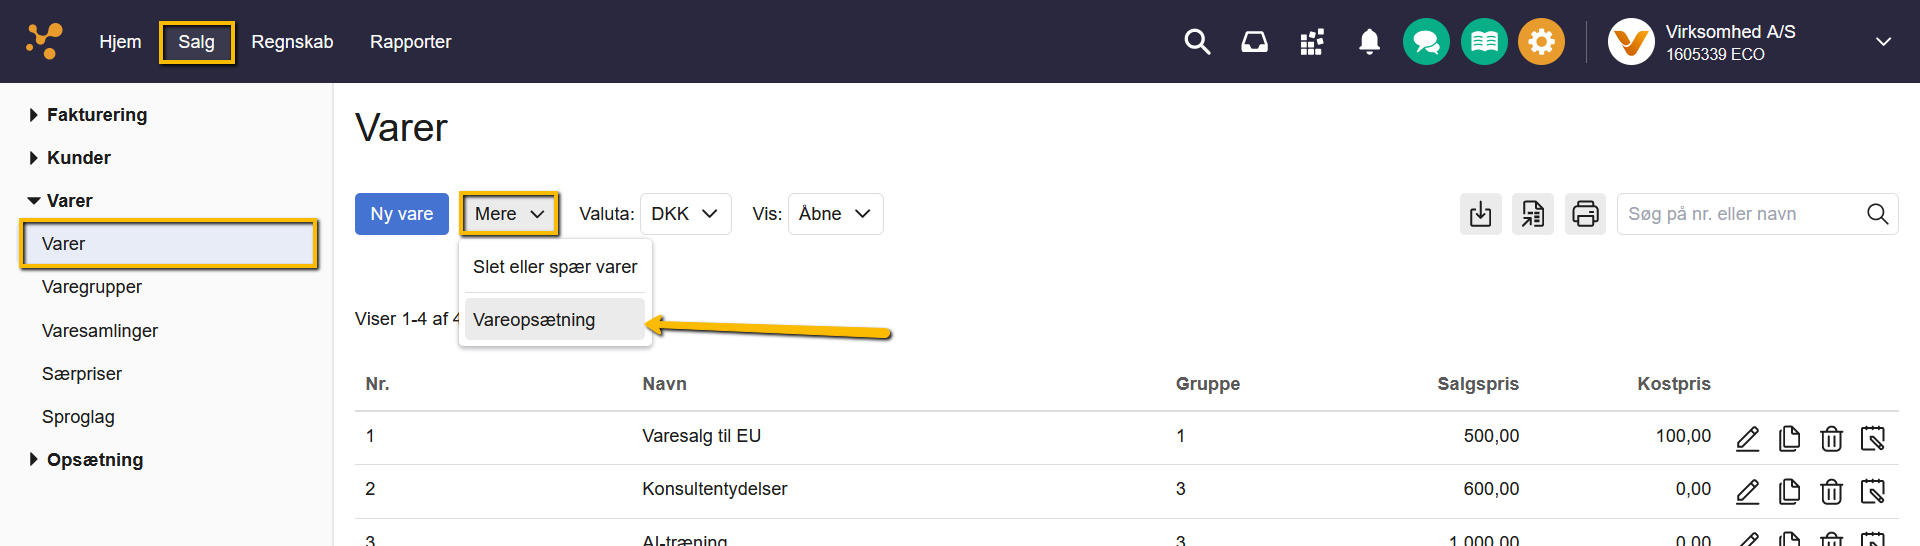Viewport: 1920px width, 546px height.
Task: Click the product search input field
Action: [x=1740, y=214]
